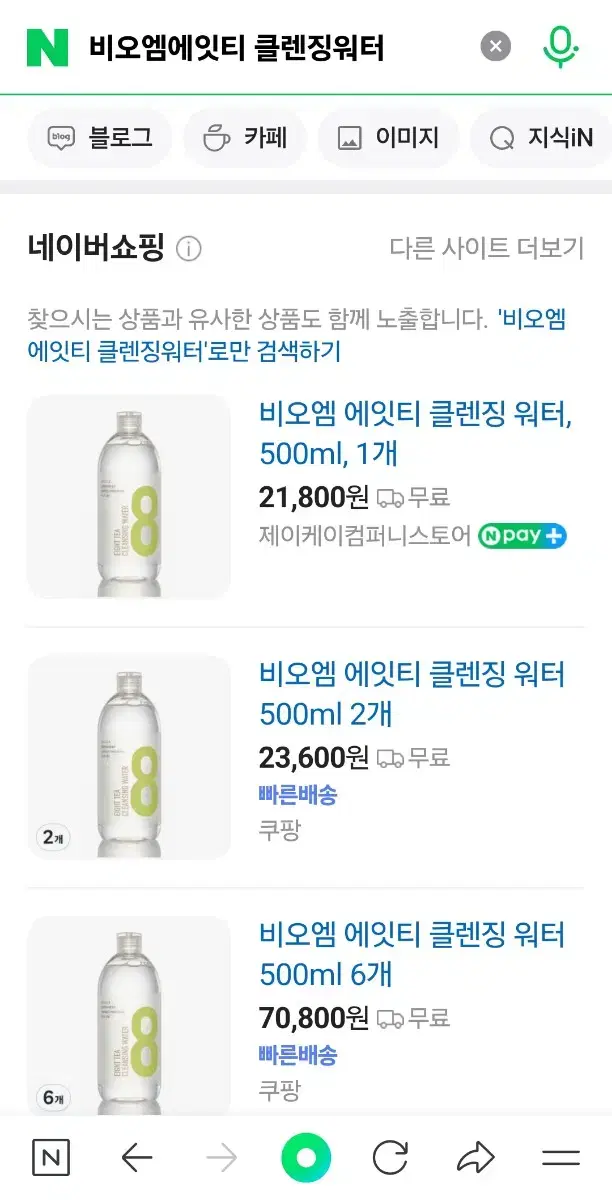Switch to the 블로그 tab
Viewport: 612px width, 1200px height.
point(98,138)
